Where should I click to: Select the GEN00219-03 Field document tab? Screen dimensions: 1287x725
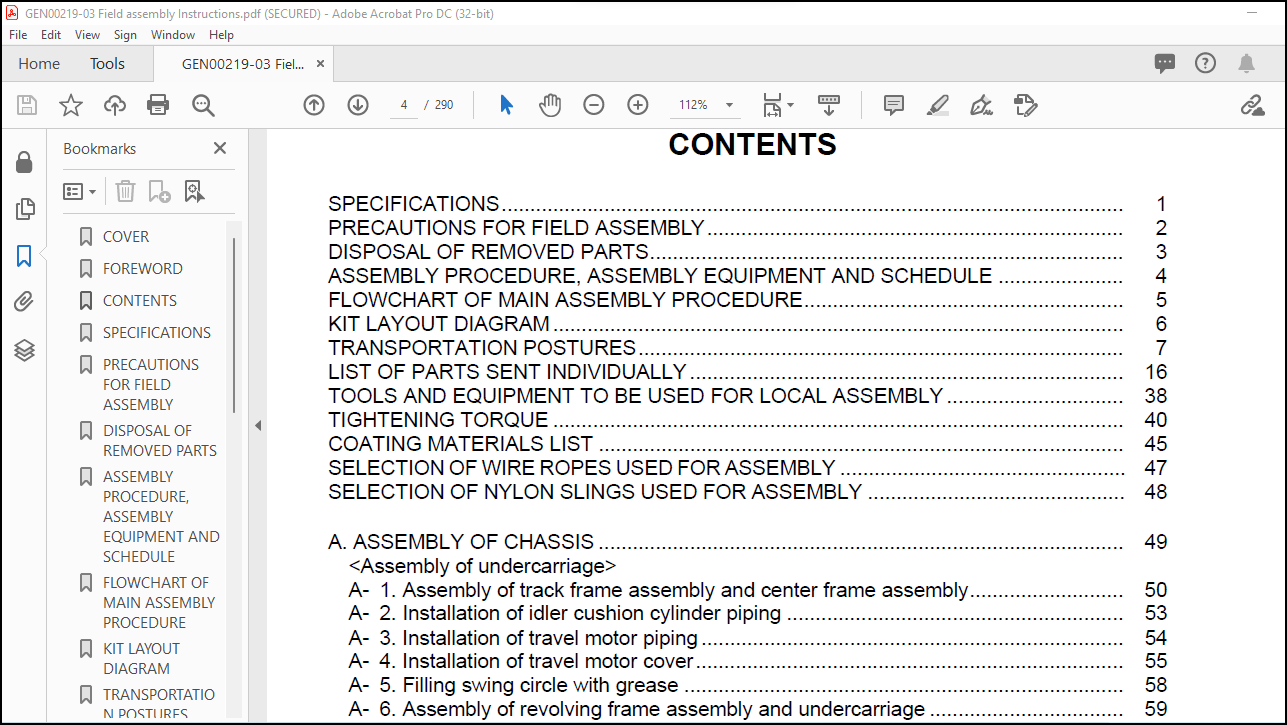[243, 63]
